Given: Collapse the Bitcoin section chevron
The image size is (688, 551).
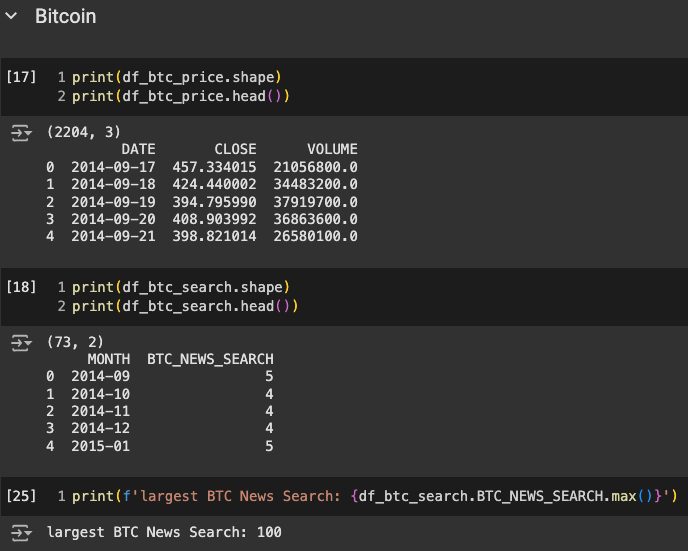Looking at the screenshot, I should (11, 16).
